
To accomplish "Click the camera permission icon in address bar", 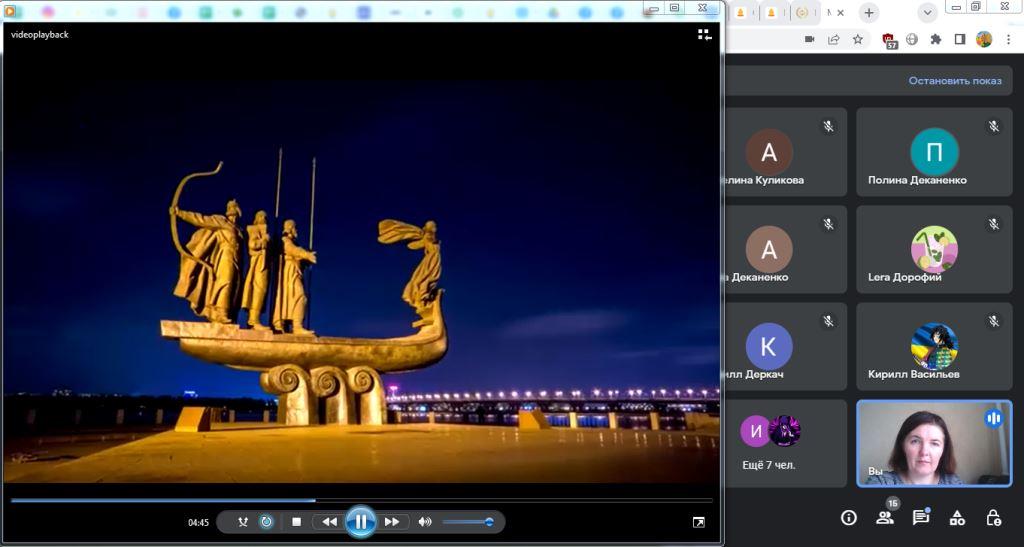I will (x=810, y=39).
